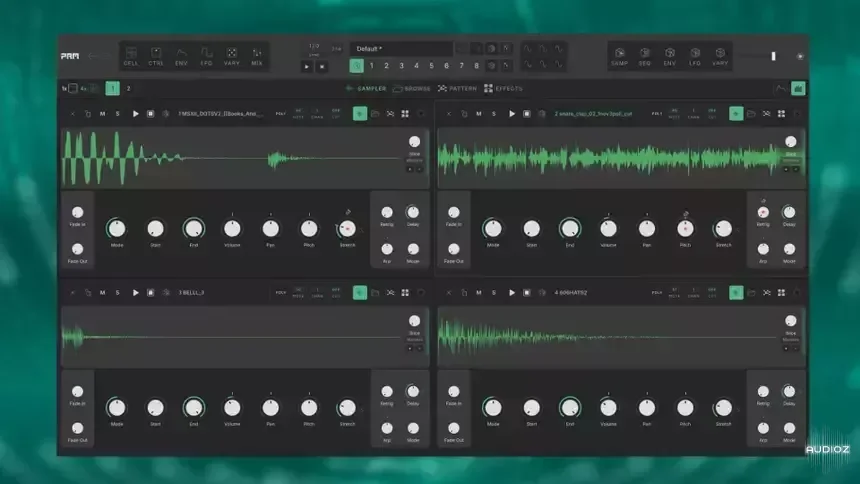Mute cell 1 with the M button
The width and height of the screenshot is (860, 484).
[x=103, y=114]
